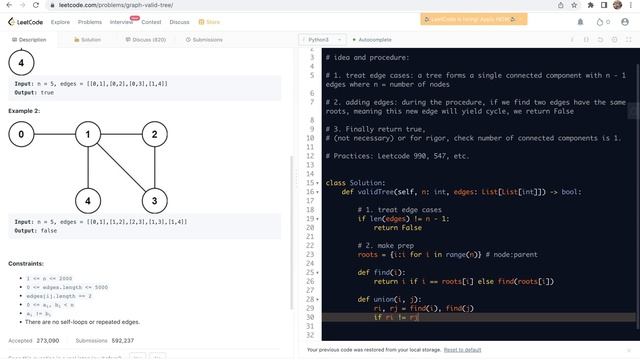Image resolution: width=640 pixels, height=360 pixels.
Task: Open the browser extensions puzzle icon
Action: point(590,5)
